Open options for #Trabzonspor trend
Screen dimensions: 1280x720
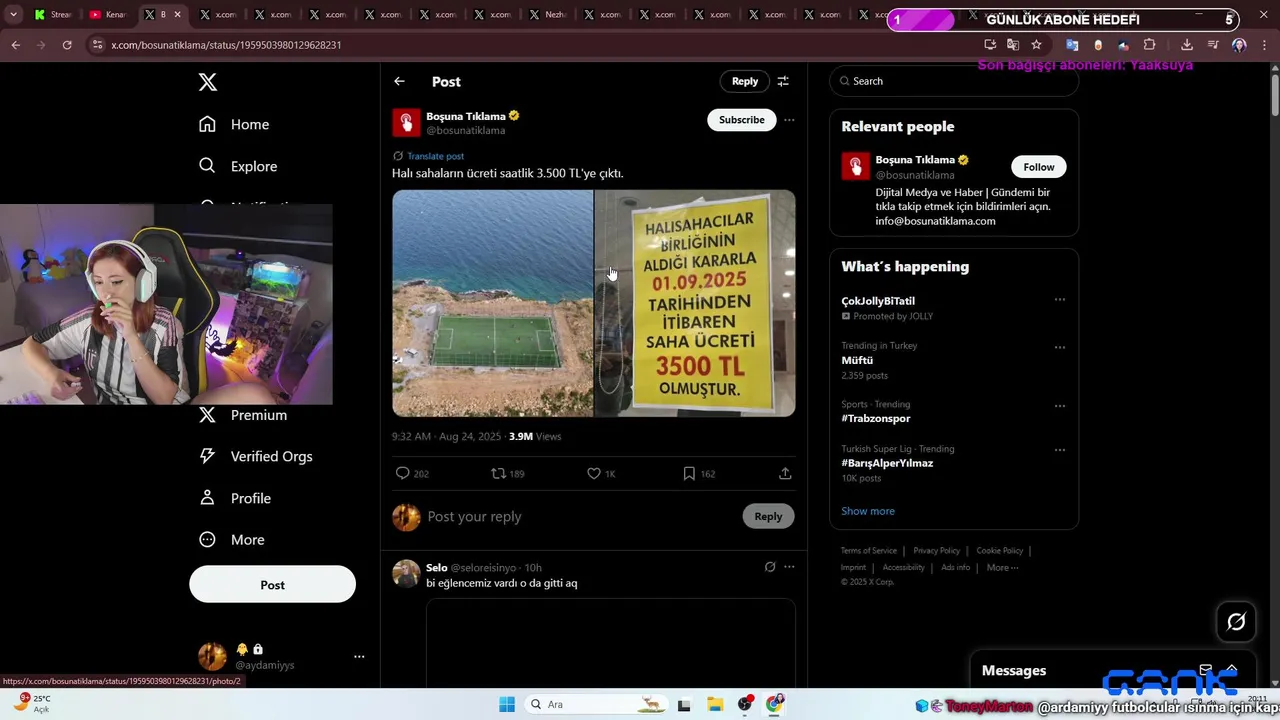click(x=1059, y=406)
